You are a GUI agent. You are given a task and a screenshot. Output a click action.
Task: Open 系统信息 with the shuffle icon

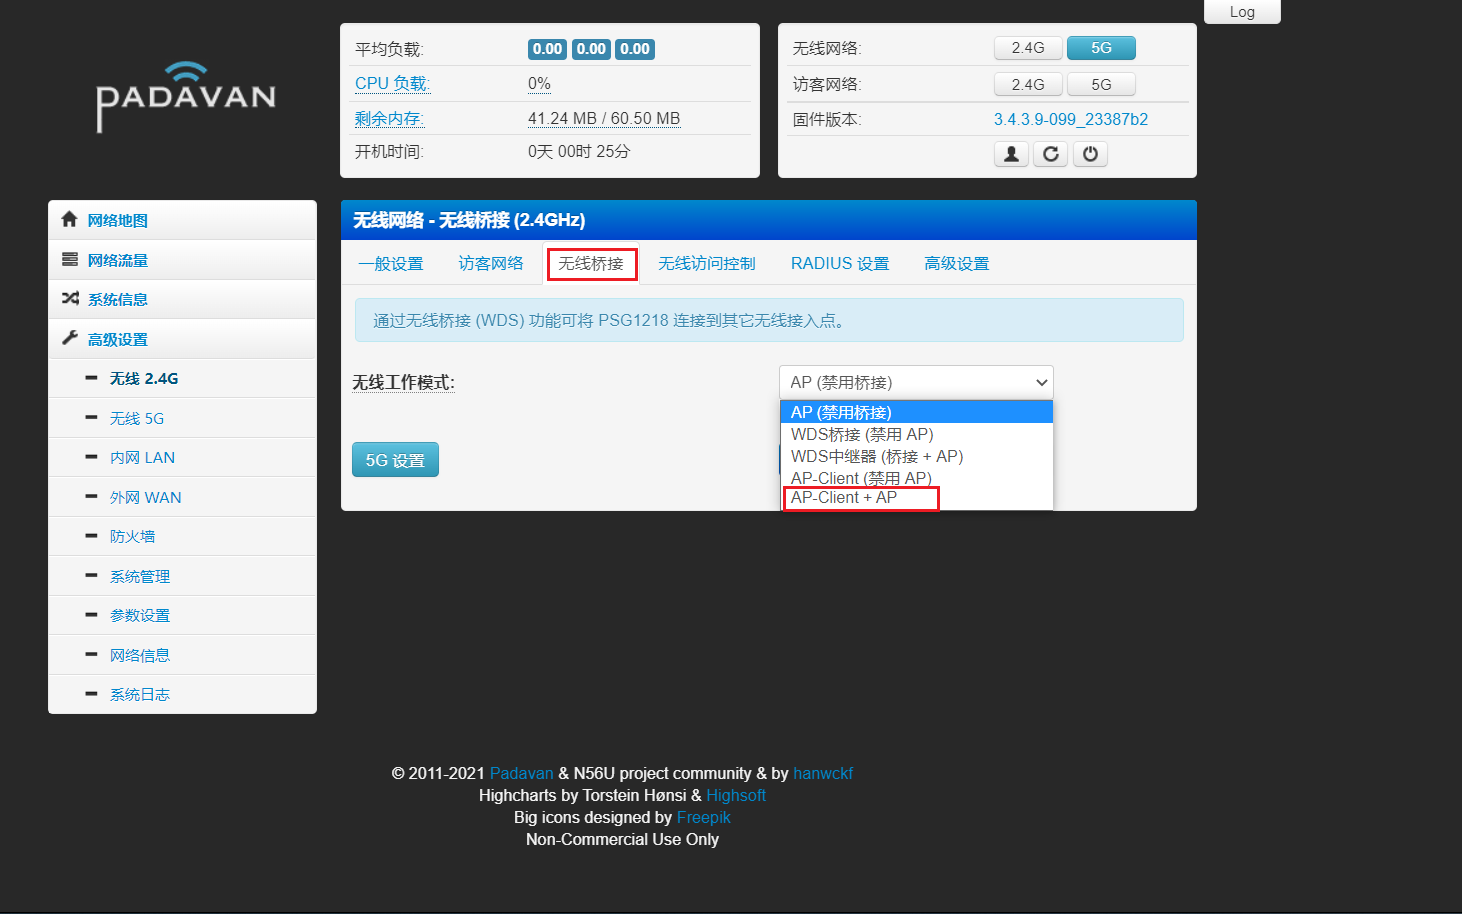117,300
